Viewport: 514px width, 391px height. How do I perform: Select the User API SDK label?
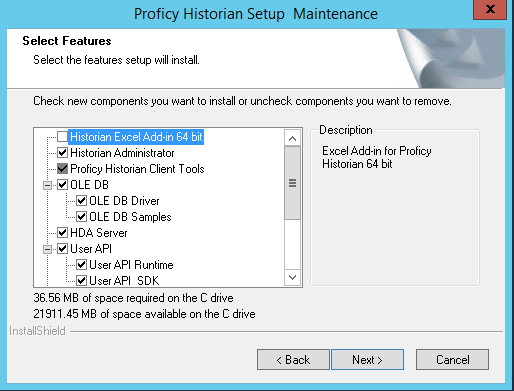click(x=124, y=281)
